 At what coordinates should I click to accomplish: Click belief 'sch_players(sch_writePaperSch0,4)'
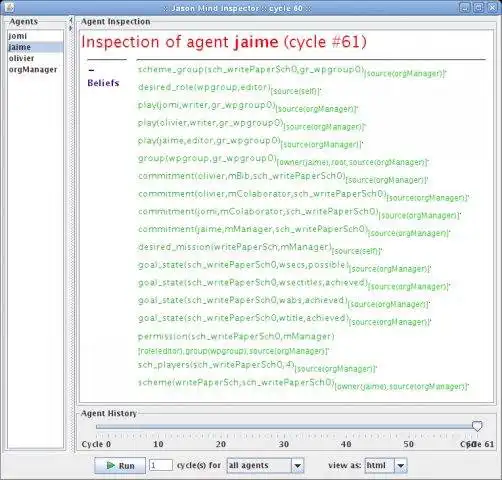(216, 364)
